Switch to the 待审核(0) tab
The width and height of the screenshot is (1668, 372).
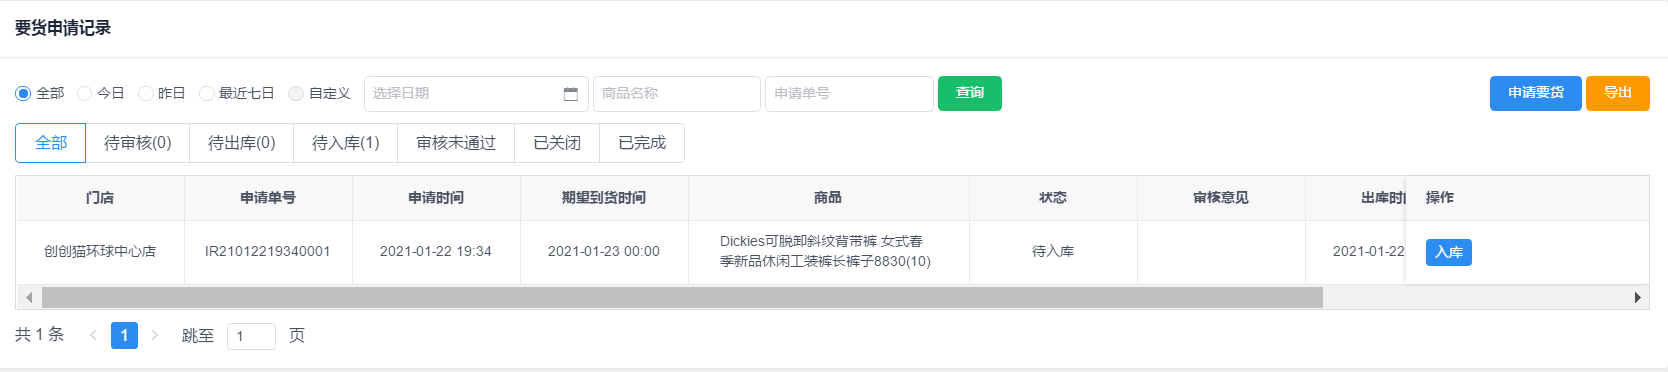(x=138, y=143)
